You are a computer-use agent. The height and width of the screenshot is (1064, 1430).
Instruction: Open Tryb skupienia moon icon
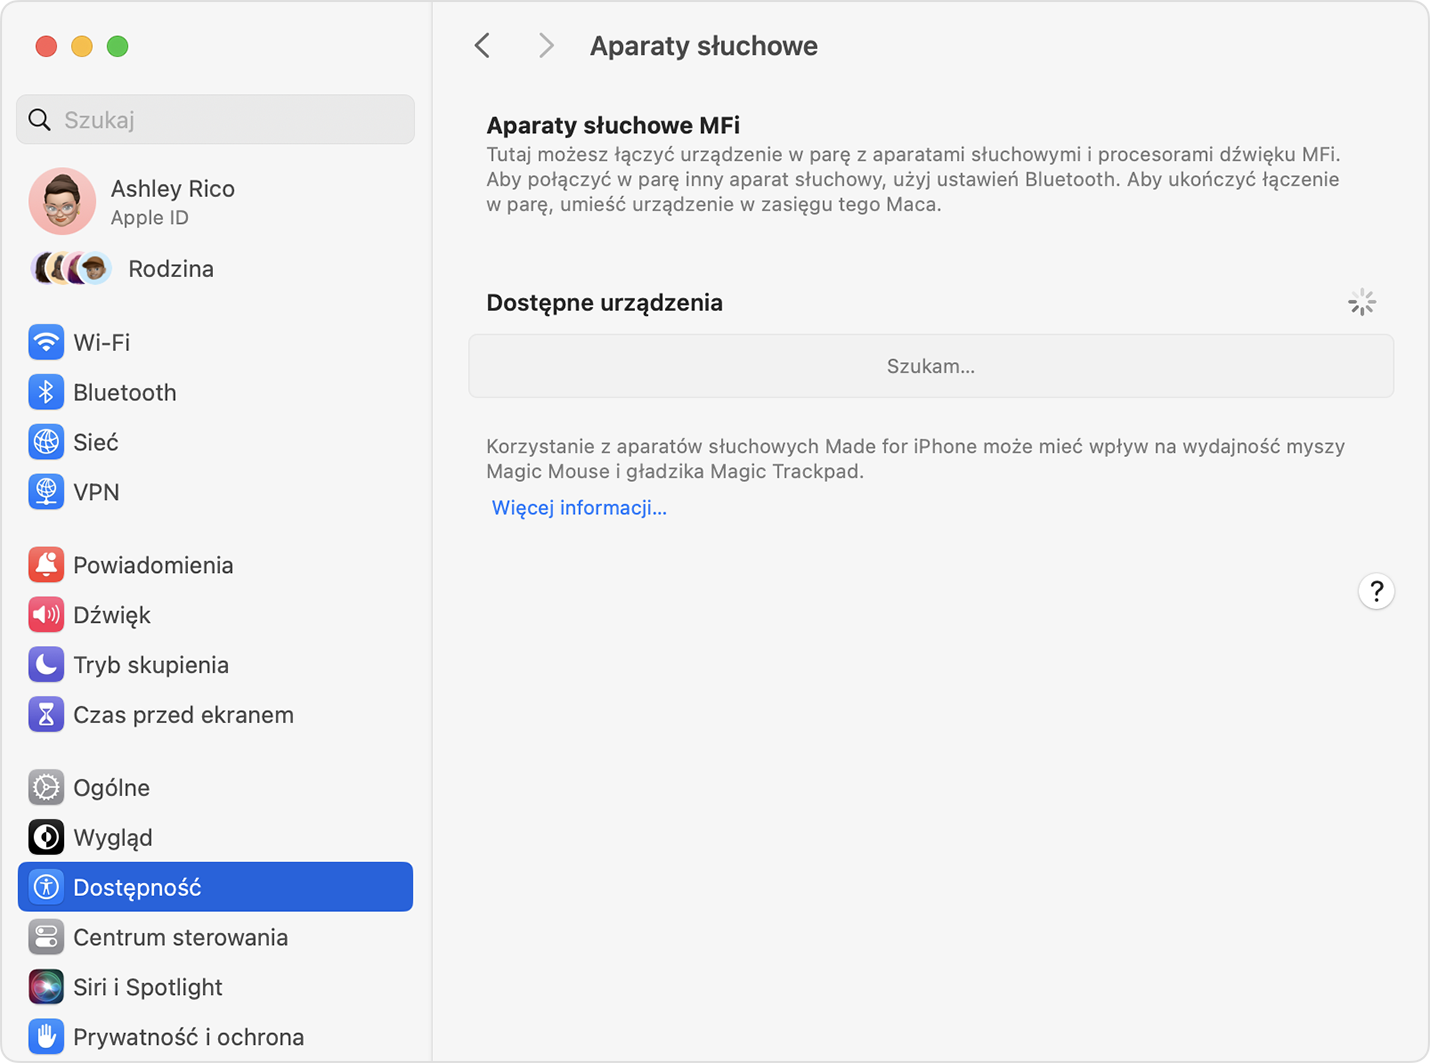tap(46, 665)
